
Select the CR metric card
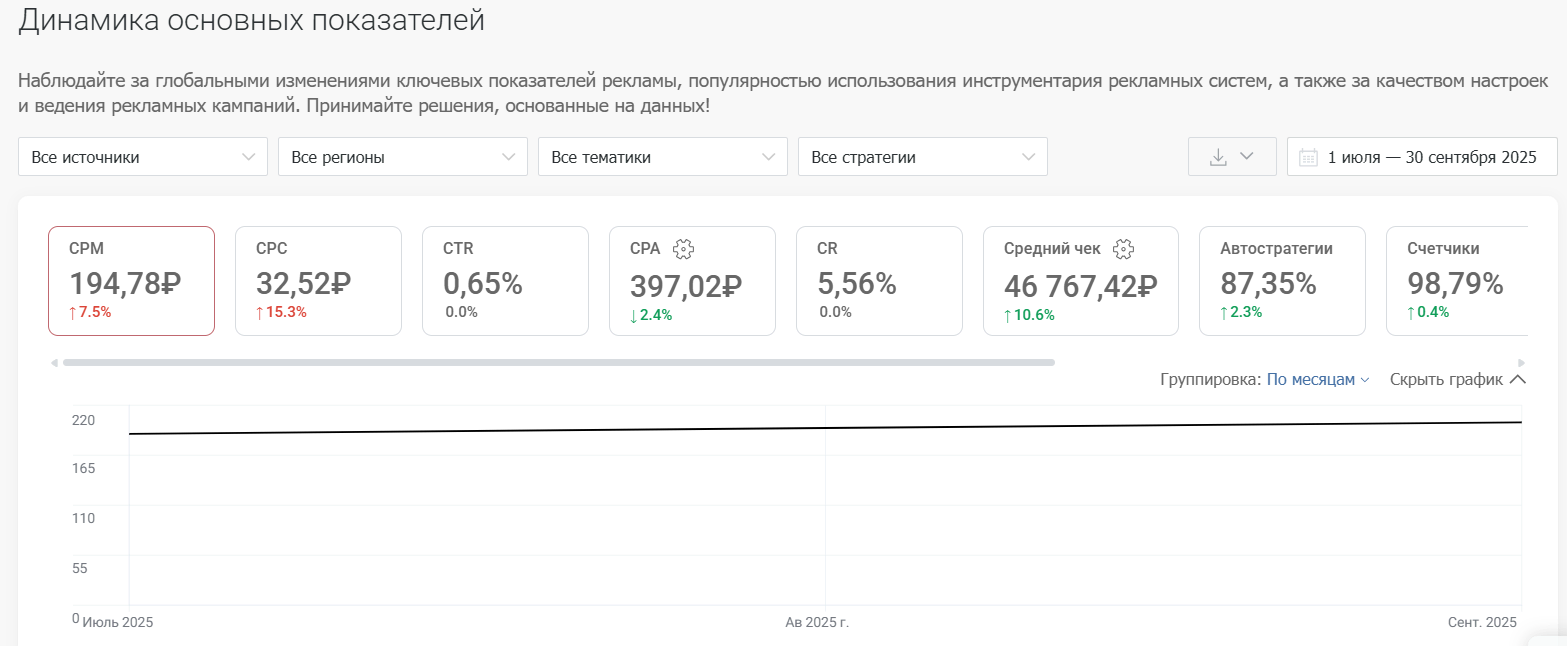879,281
